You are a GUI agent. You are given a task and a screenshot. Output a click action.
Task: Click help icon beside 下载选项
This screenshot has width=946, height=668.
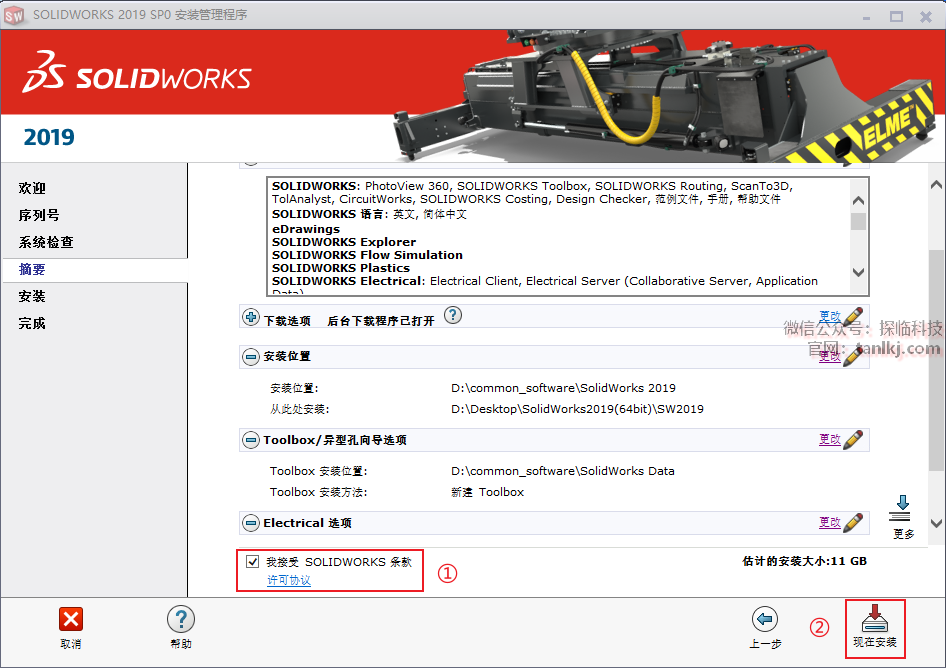452,315
